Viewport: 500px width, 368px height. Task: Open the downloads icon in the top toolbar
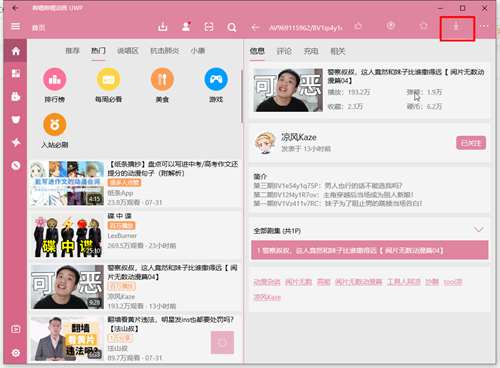point(162,27)
